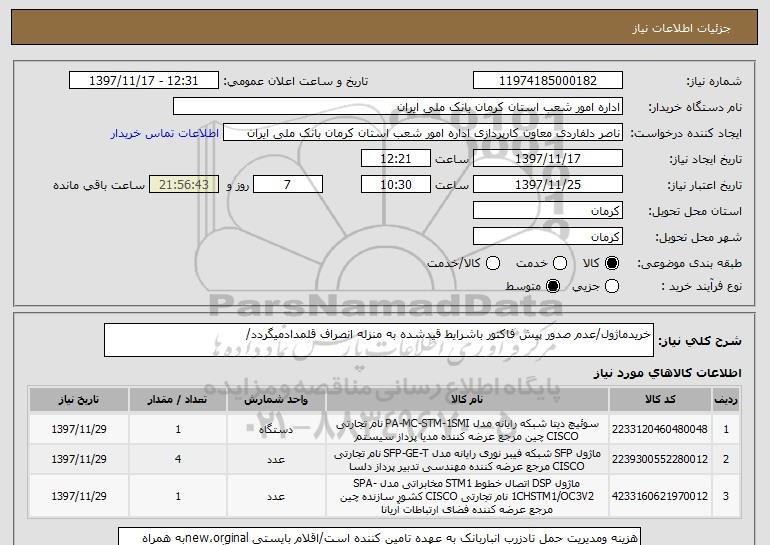Viewport: 770px width, 545px height.
Task: Open the اطلاعات تماس خریدار link
Action: click(x=165, y=134)
